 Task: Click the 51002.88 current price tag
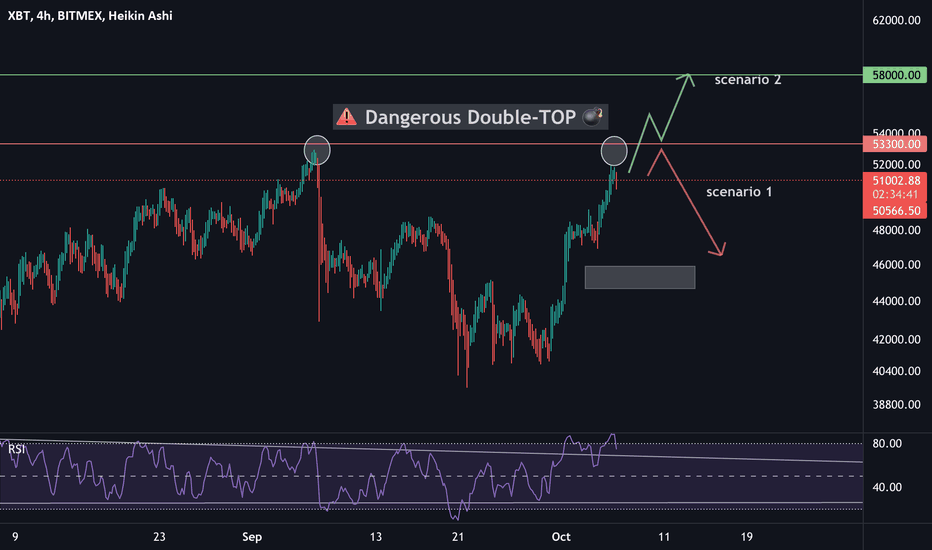pyautogui.click(x=895, y=181)
